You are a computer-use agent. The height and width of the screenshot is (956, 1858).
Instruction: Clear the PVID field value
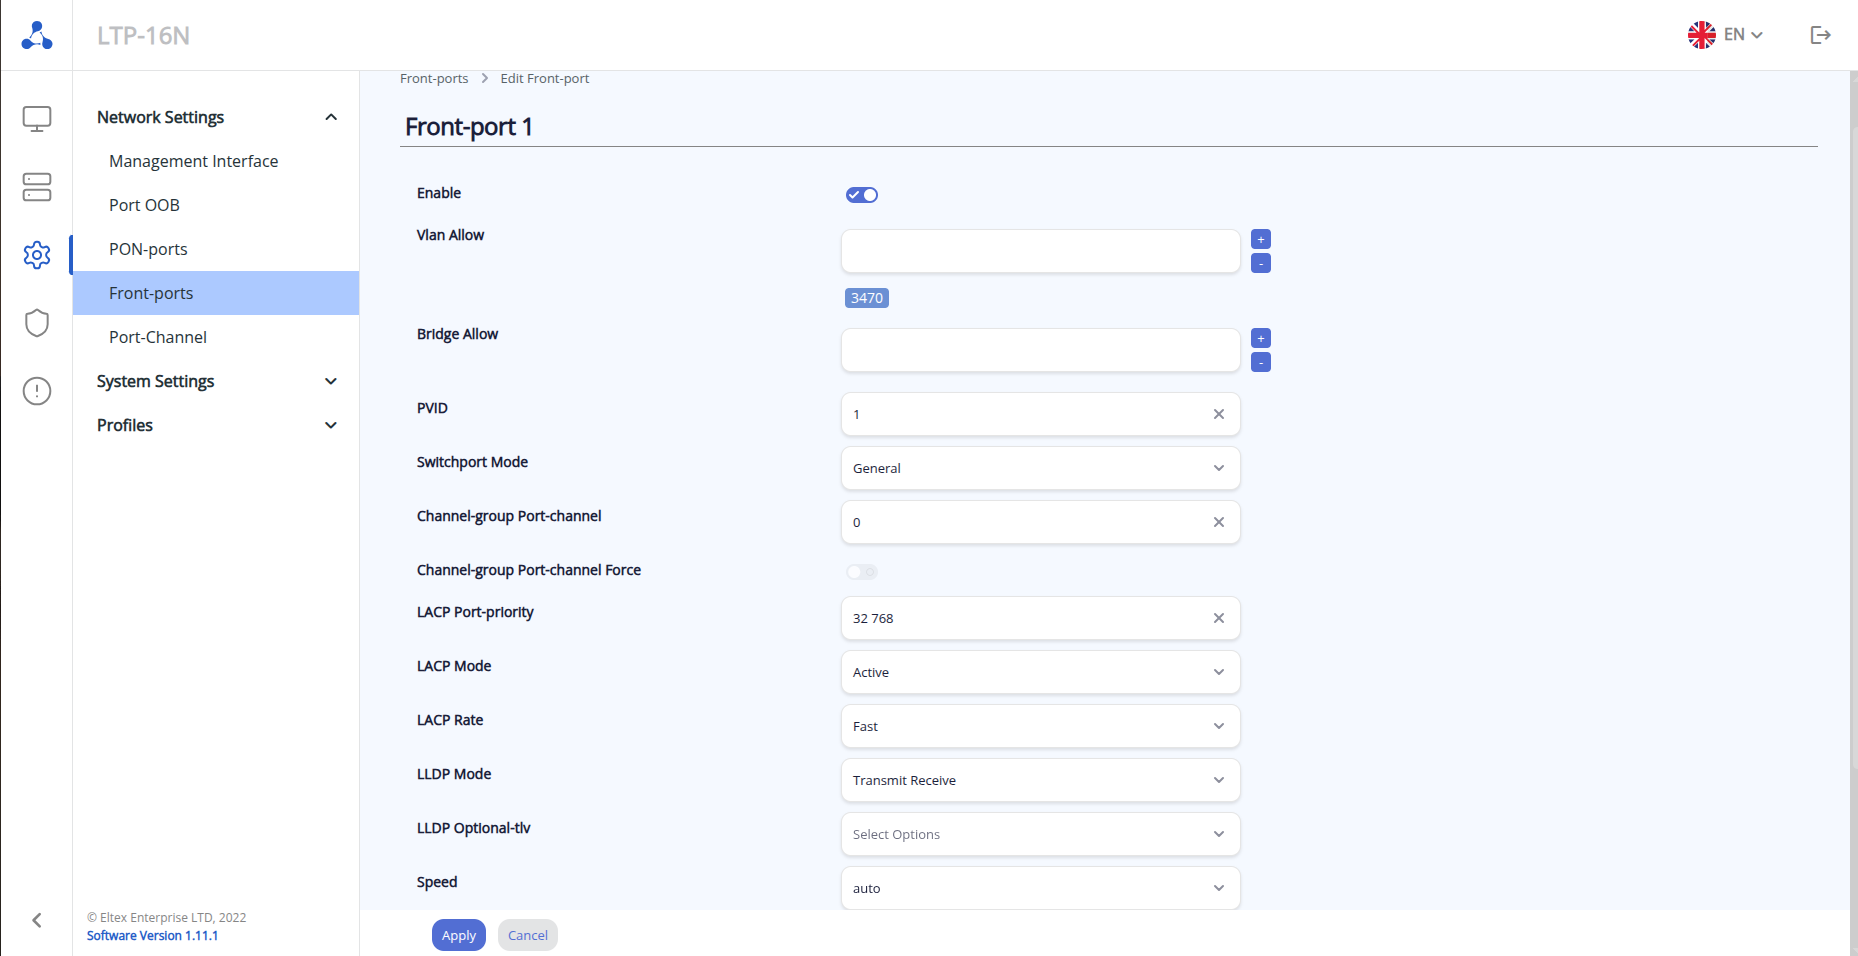tap(1218, 414)
